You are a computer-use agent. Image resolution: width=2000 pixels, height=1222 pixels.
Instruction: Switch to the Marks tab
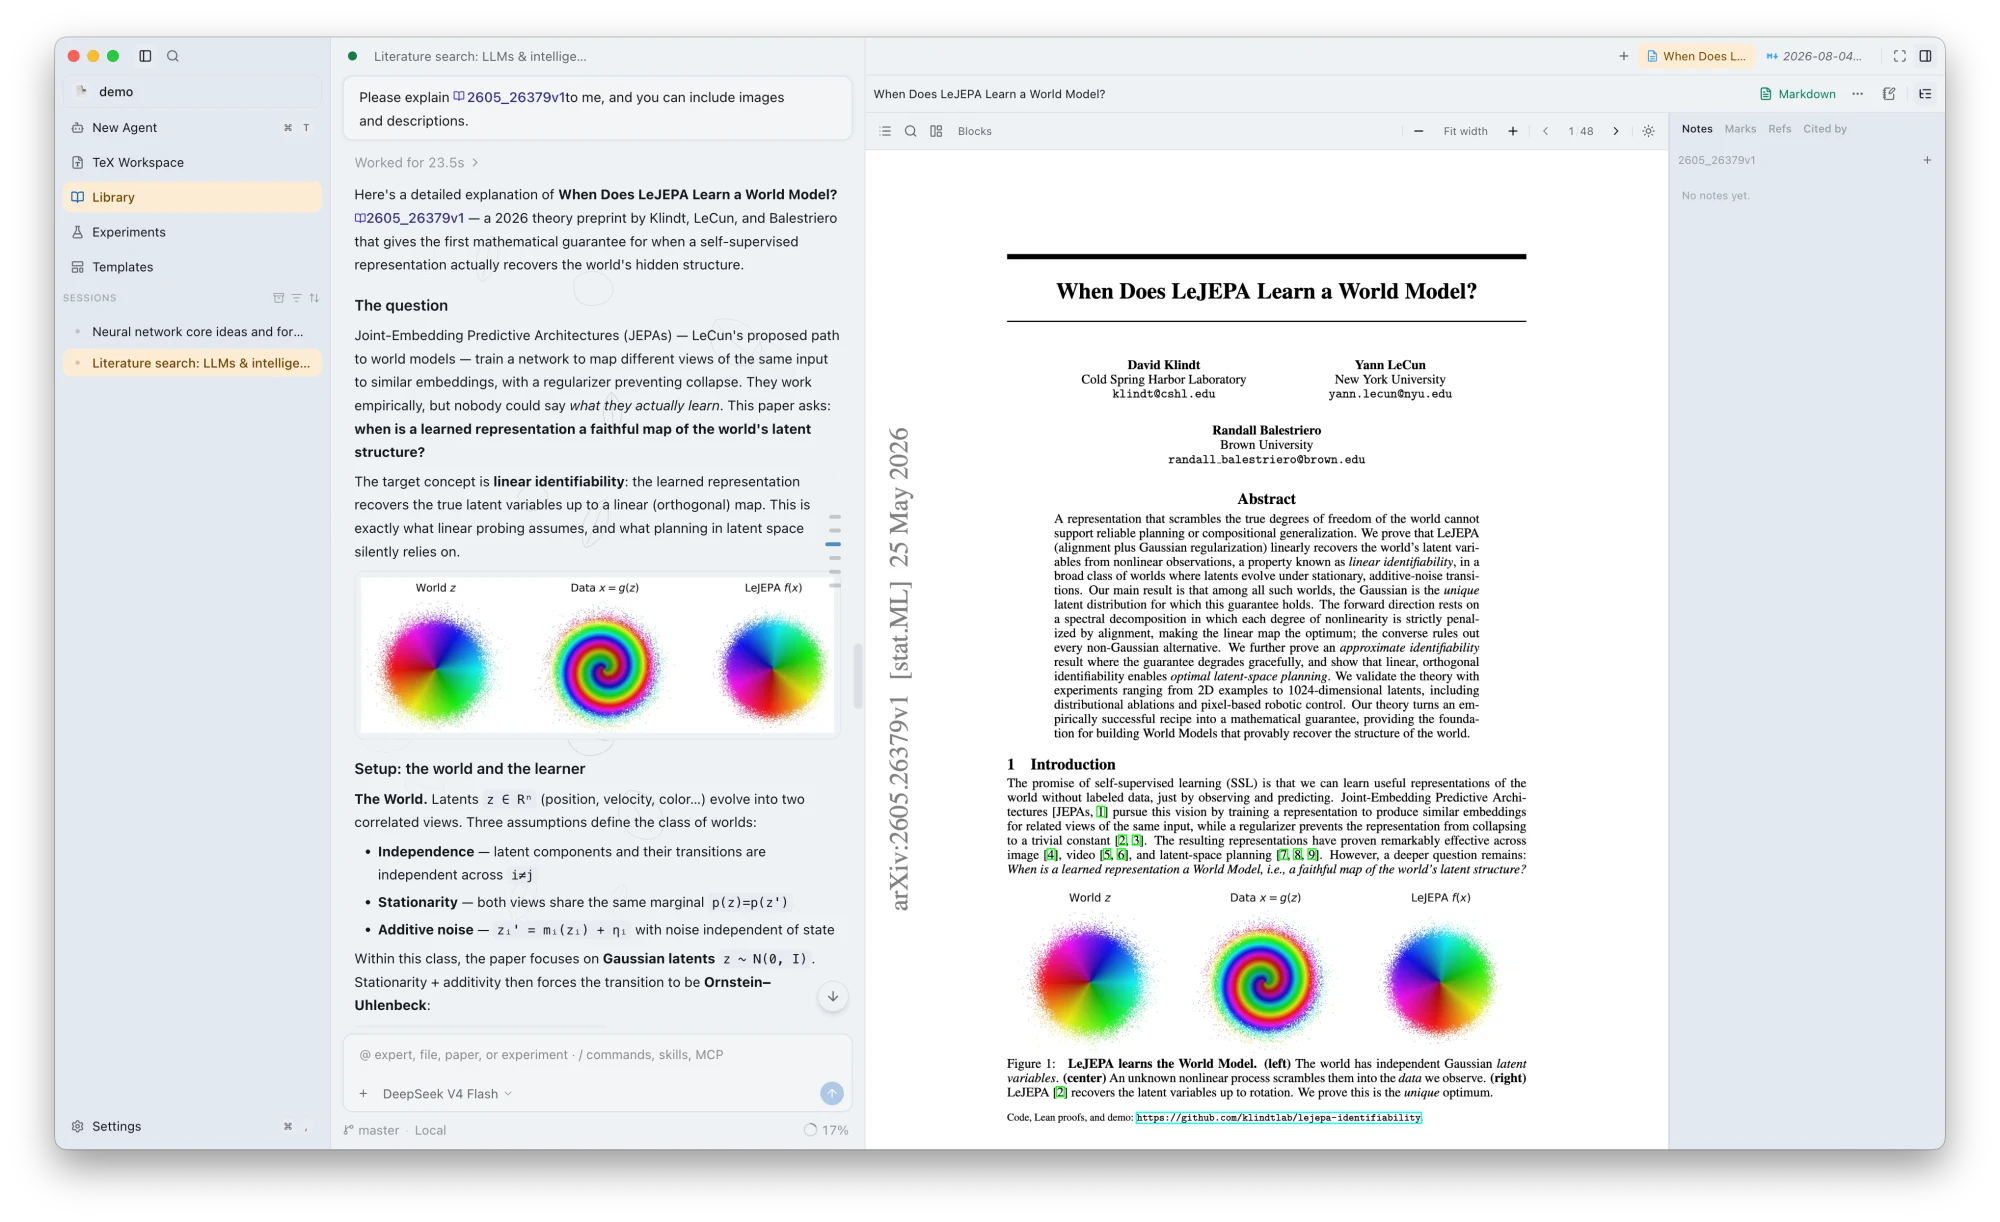1740,129
